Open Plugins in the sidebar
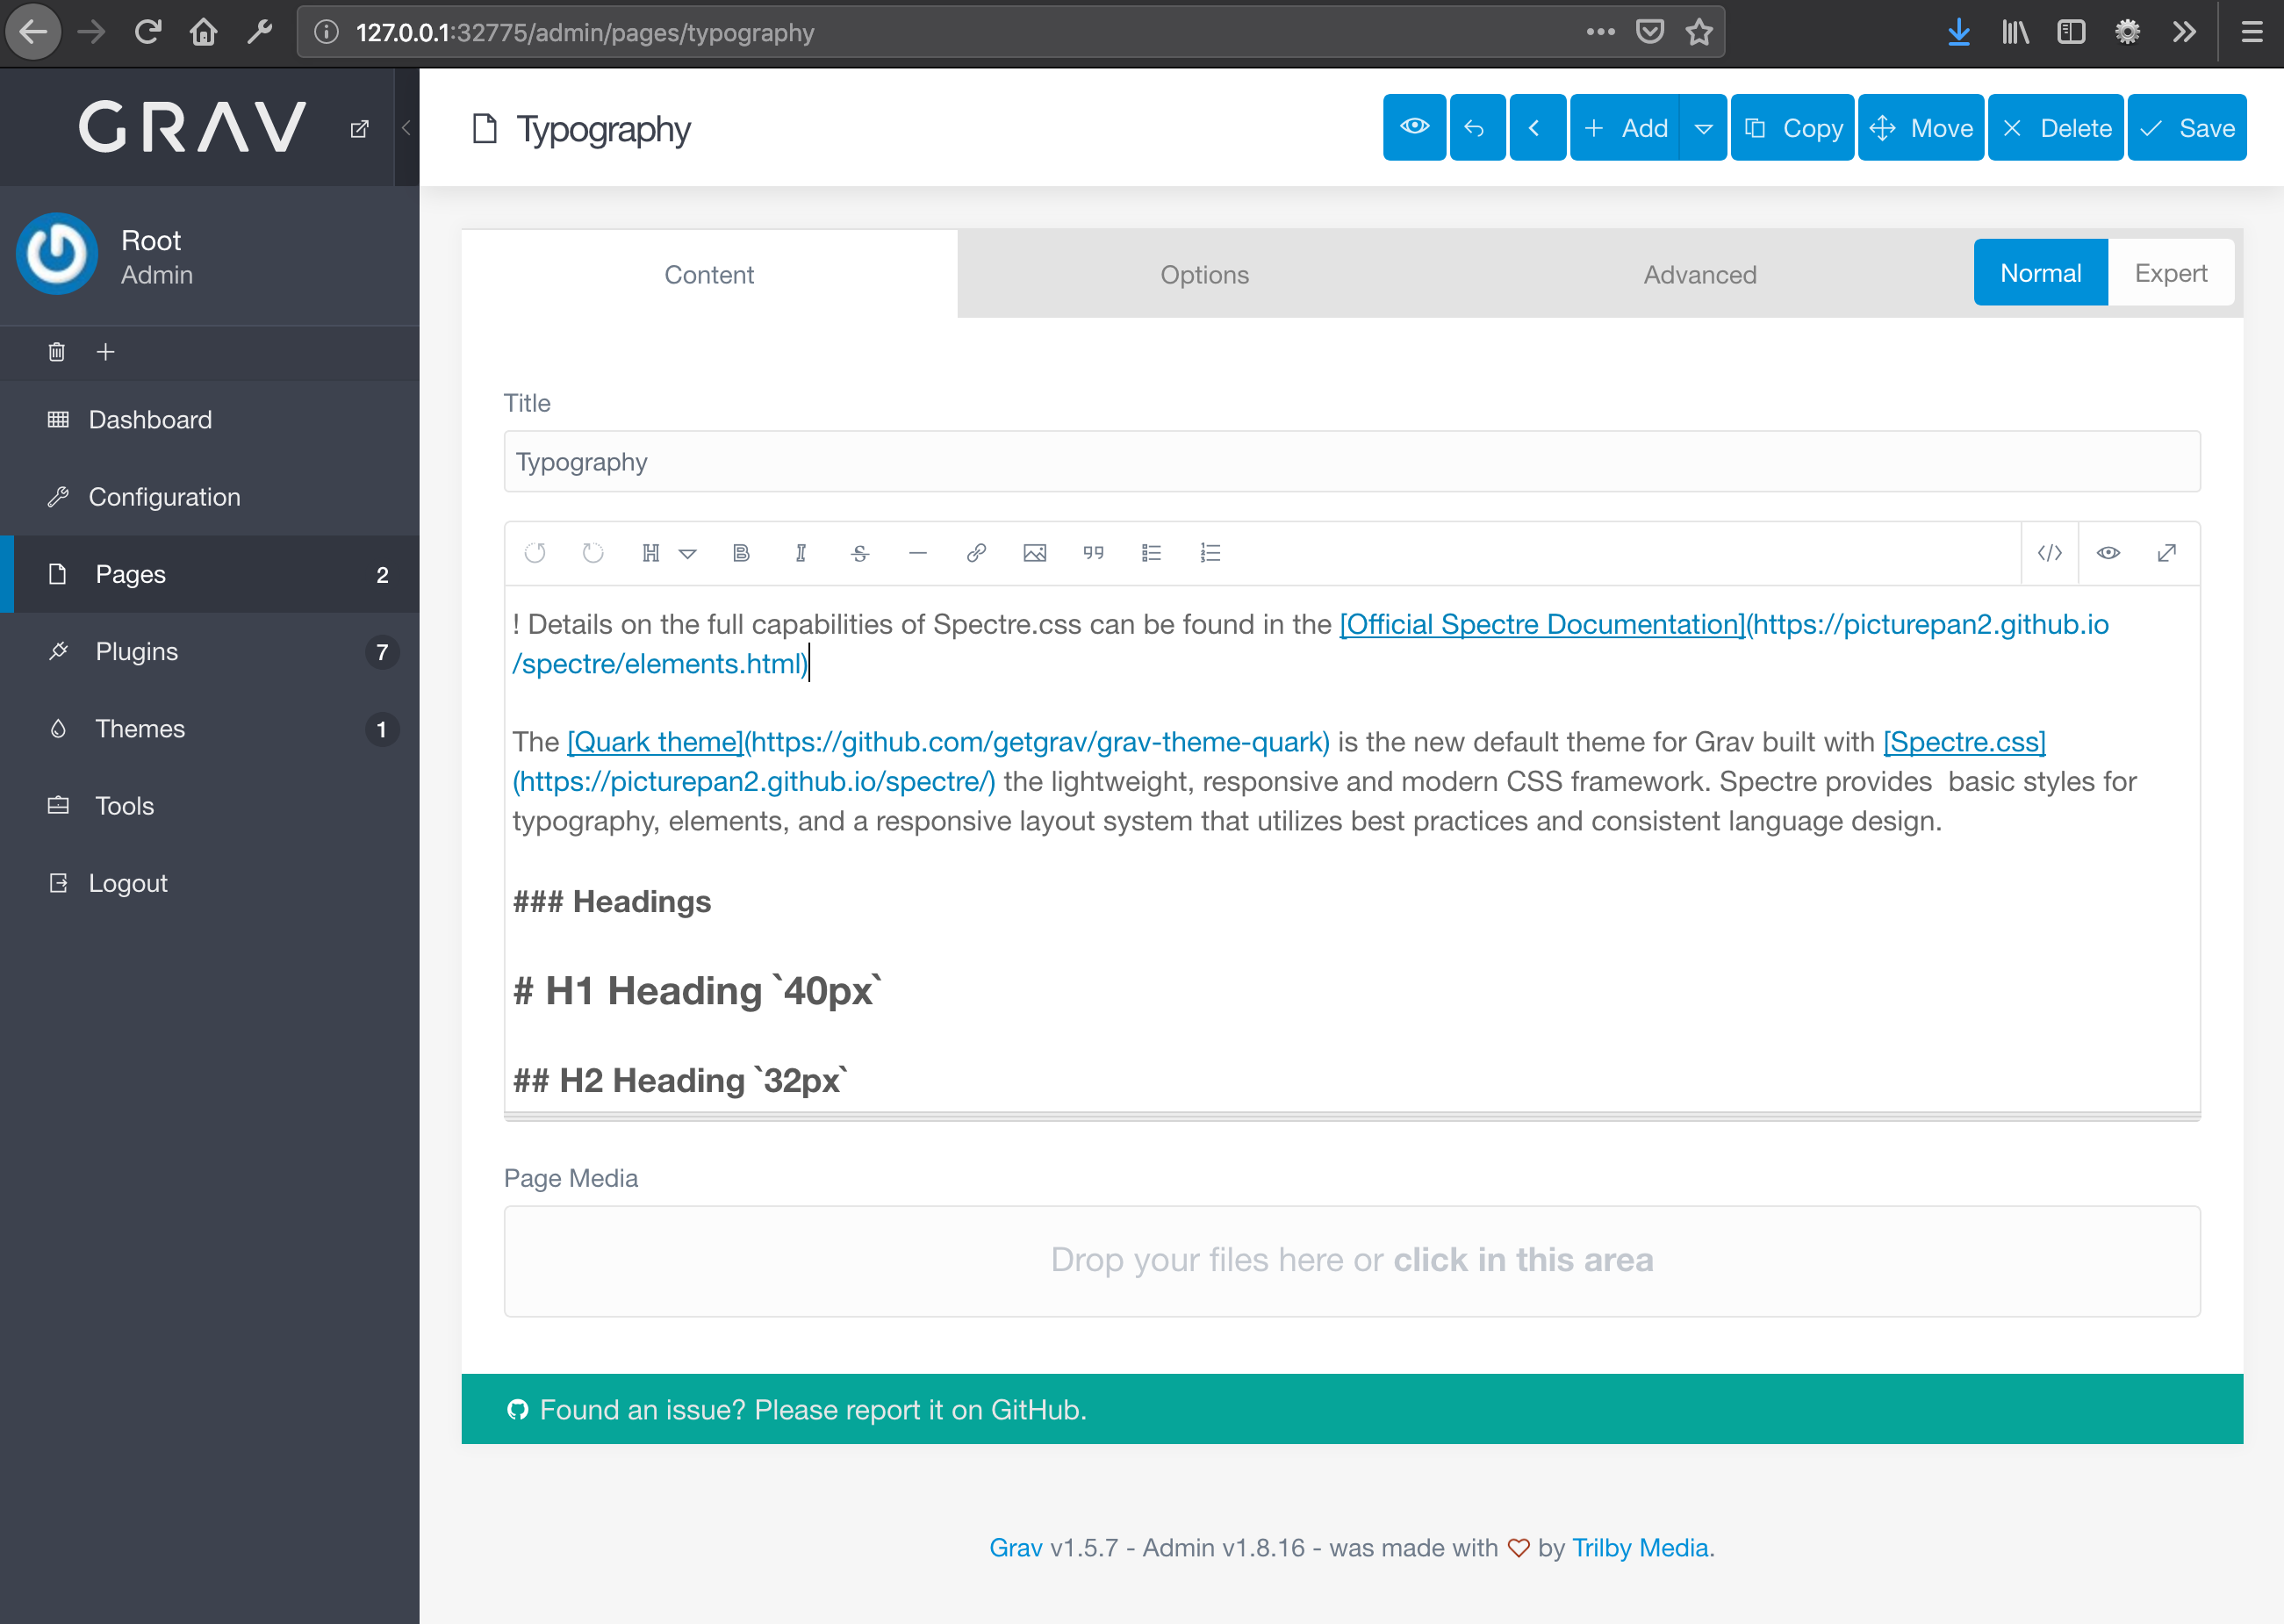The image size is (2284, 1624). click(x=210, y=651)
